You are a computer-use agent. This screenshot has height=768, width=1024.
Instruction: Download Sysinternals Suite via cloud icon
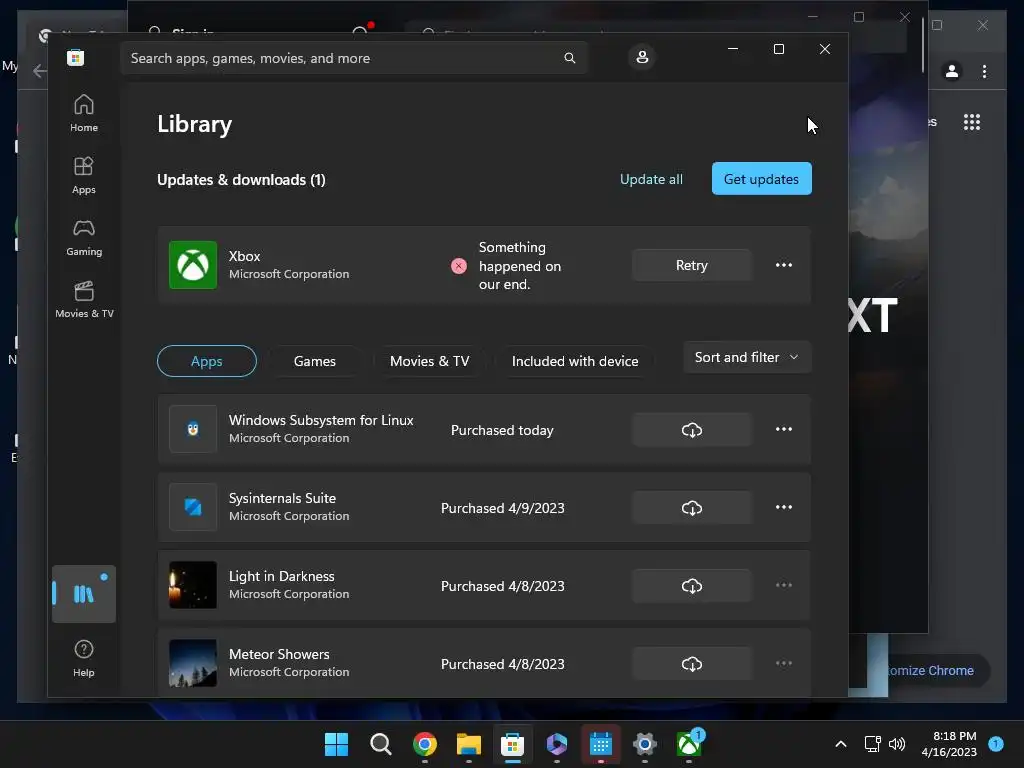pyautogui.click(x=692, y=508)
